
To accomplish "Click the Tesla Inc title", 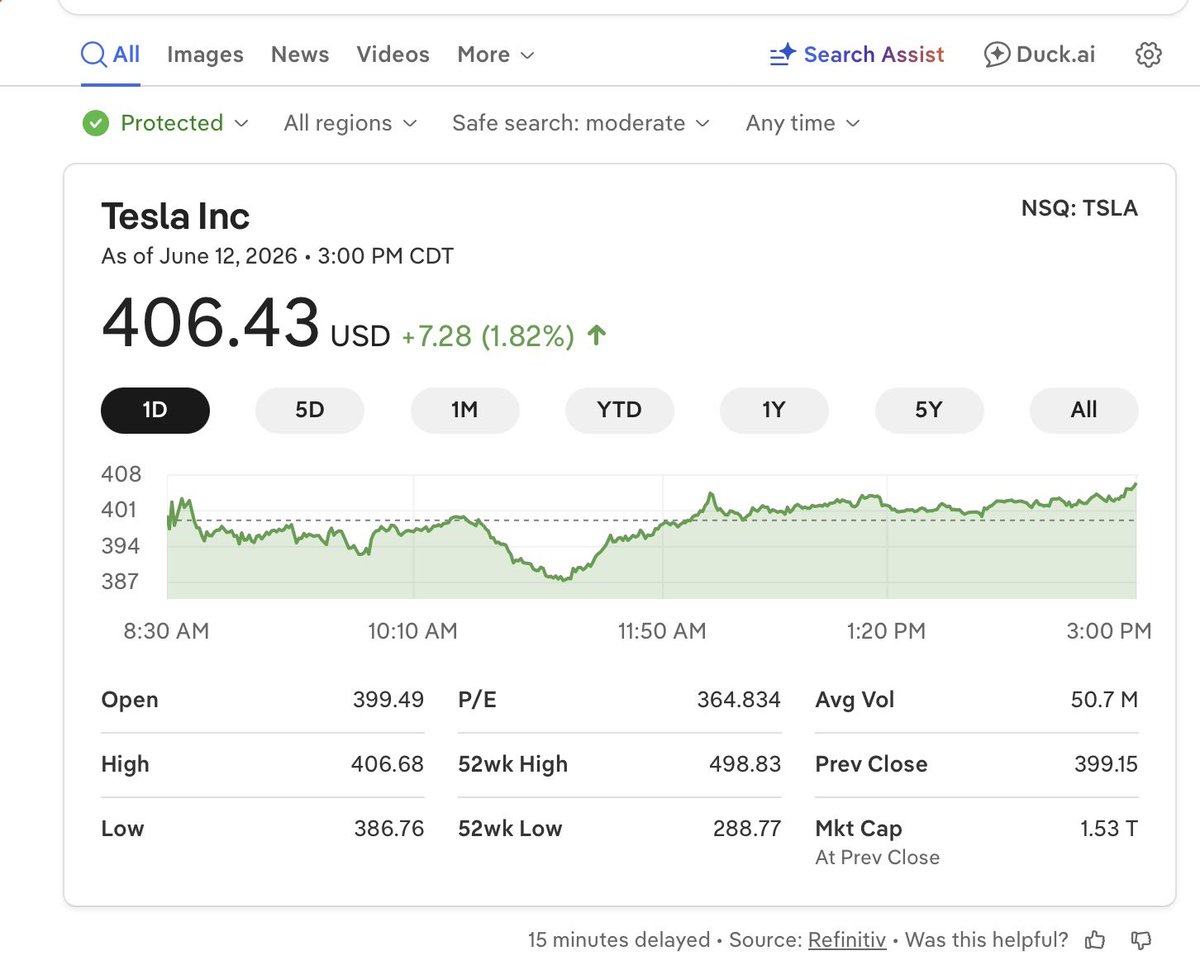I will click(x=176, y=216).
